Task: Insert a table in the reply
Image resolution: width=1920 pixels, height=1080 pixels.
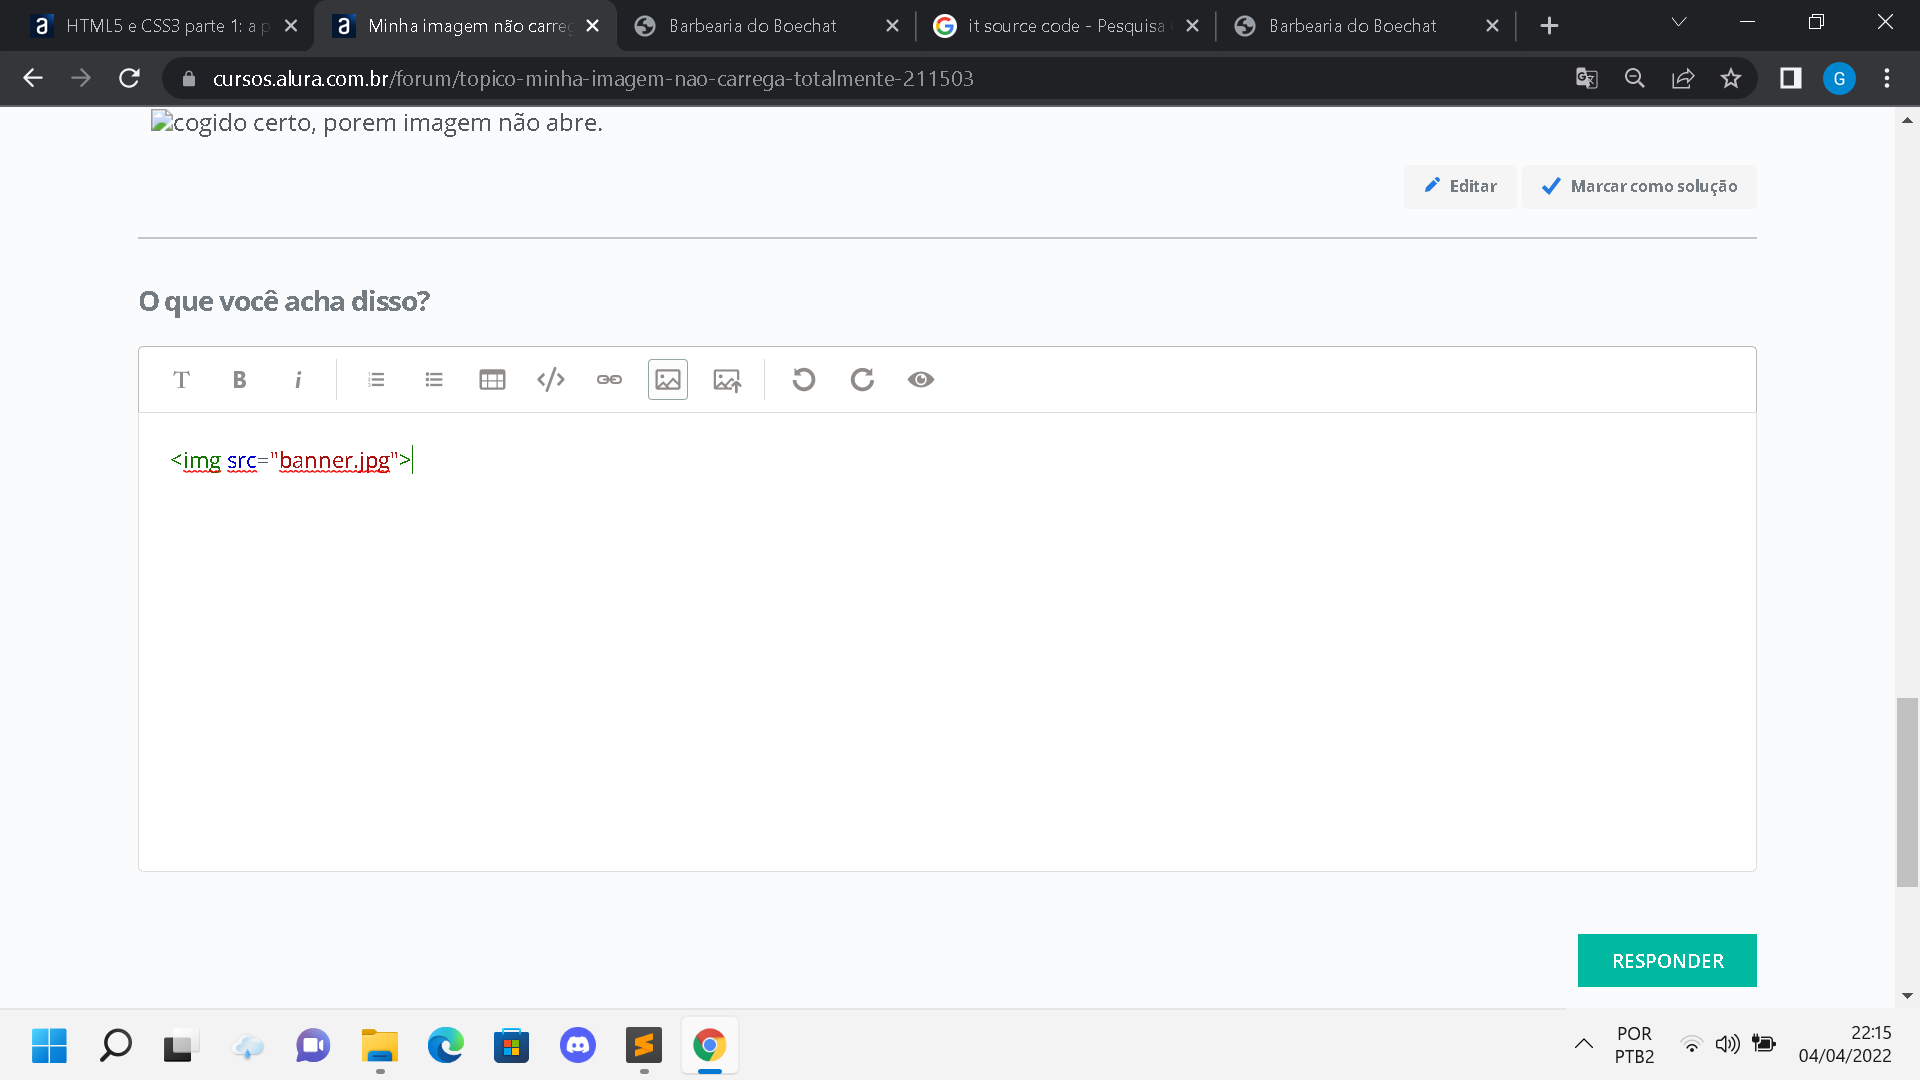Action: 492,380
